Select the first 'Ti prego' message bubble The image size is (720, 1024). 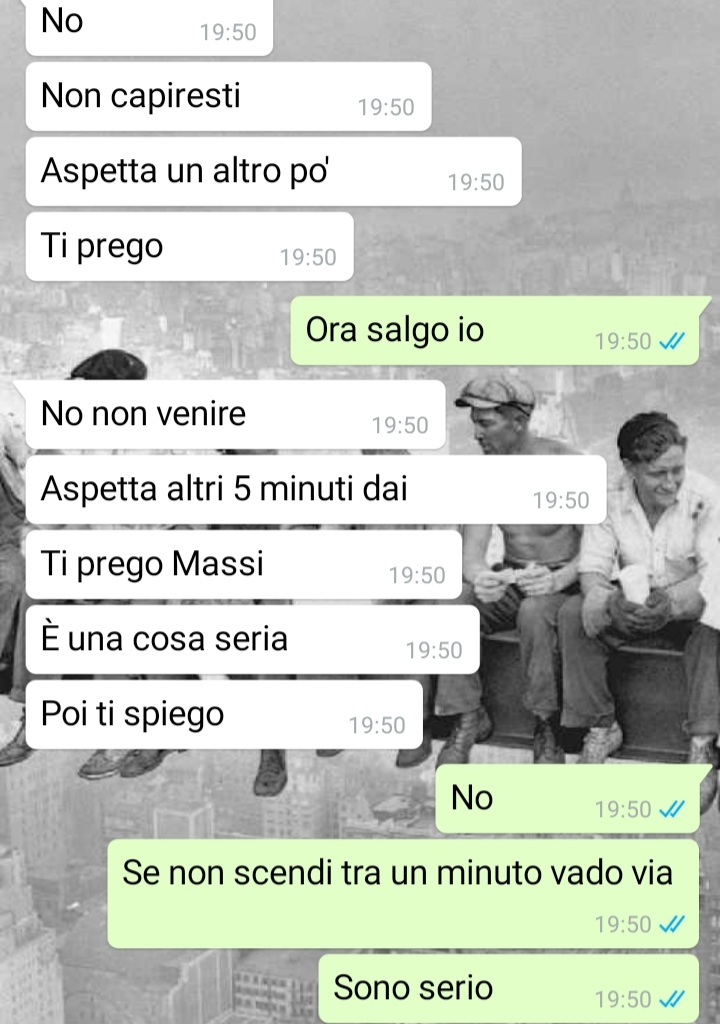click(x=189, y=247)
